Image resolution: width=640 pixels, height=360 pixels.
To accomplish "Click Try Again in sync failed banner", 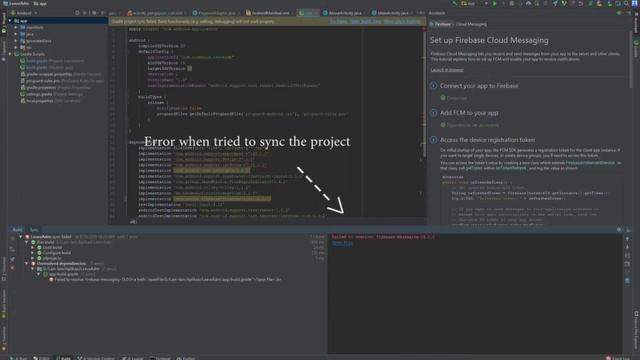I will 338,21.
